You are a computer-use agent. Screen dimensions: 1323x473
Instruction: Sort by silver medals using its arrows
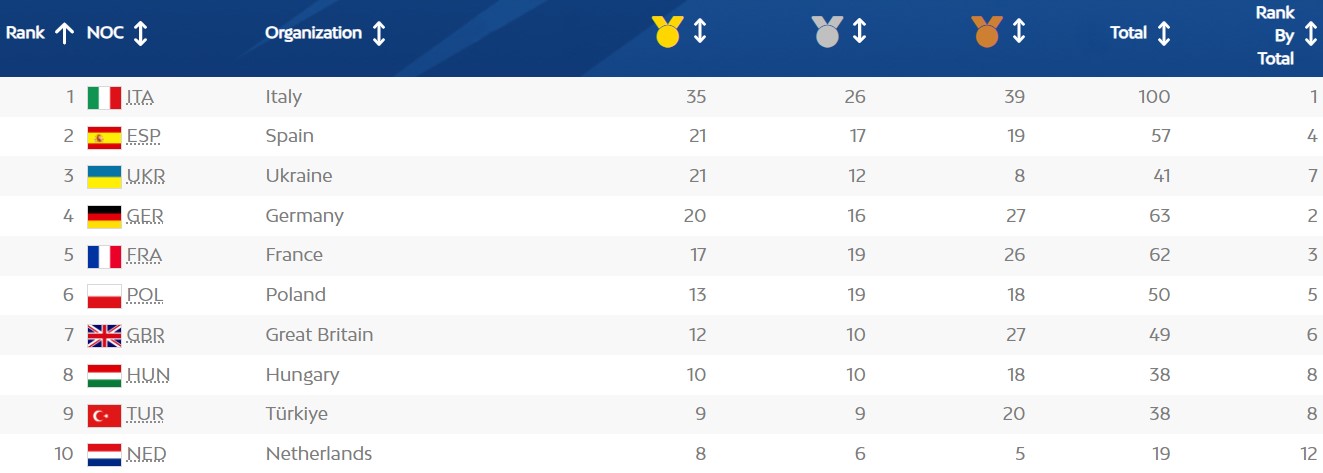pyautogui.click(x=859, y=32)
